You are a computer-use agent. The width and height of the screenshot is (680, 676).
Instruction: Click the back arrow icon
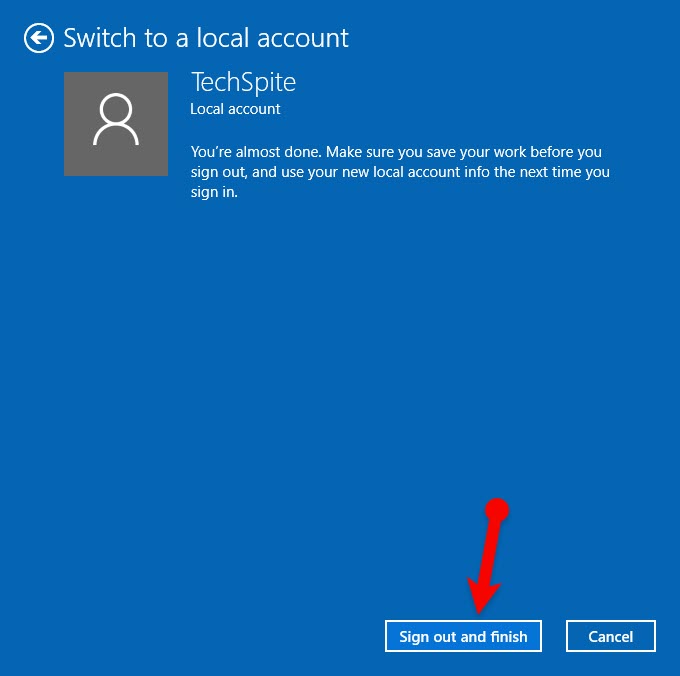pyautogui.click(x=39, y=39)
